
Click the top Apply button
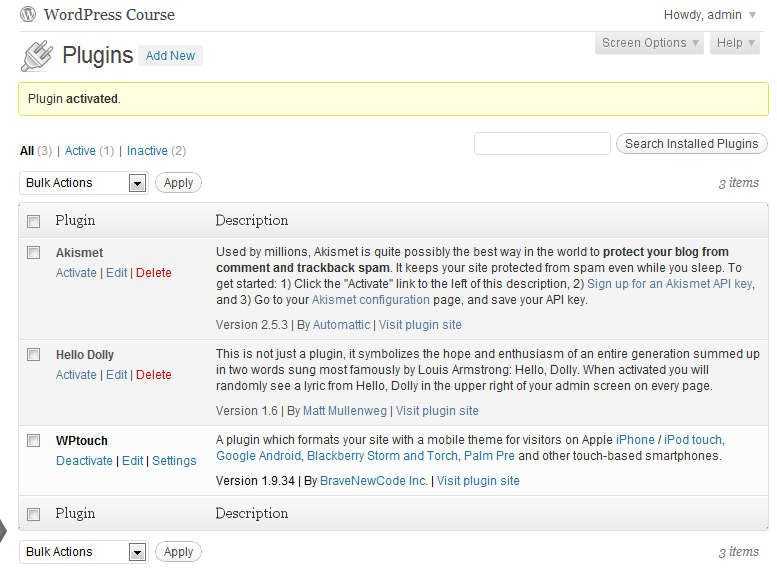pos(178,183)
